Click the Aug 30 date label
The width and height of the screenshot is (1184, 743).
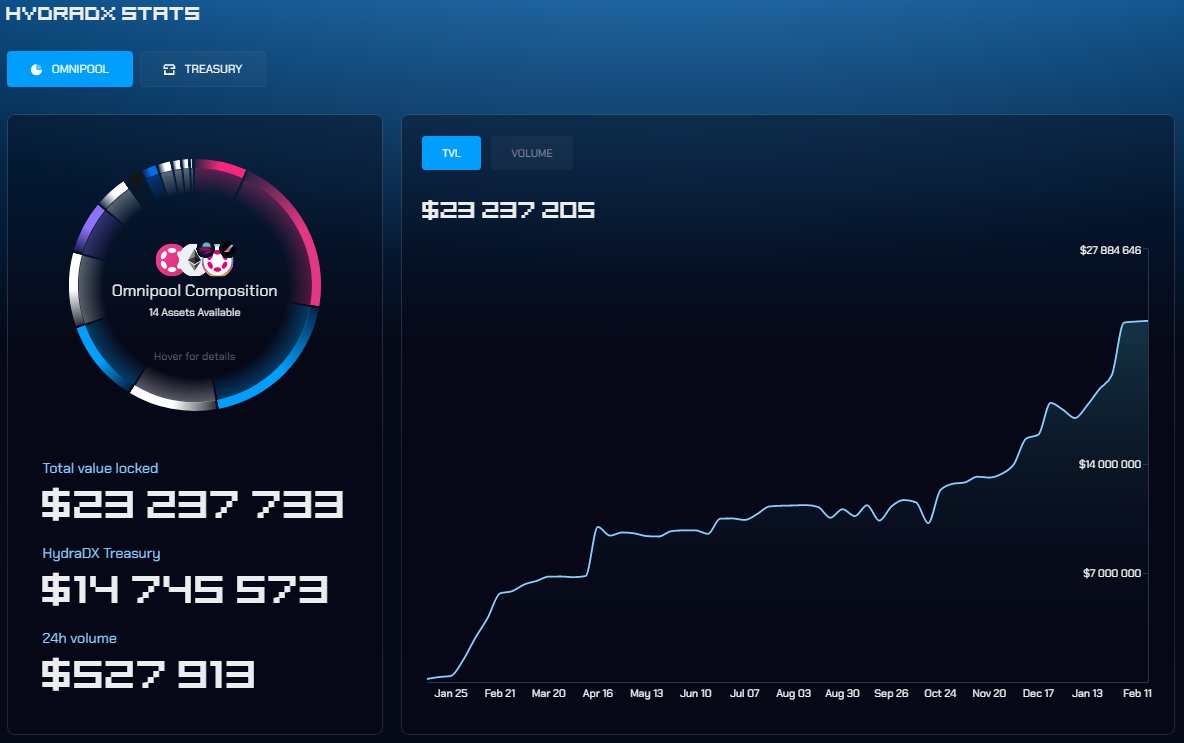(x=842, y=693)
